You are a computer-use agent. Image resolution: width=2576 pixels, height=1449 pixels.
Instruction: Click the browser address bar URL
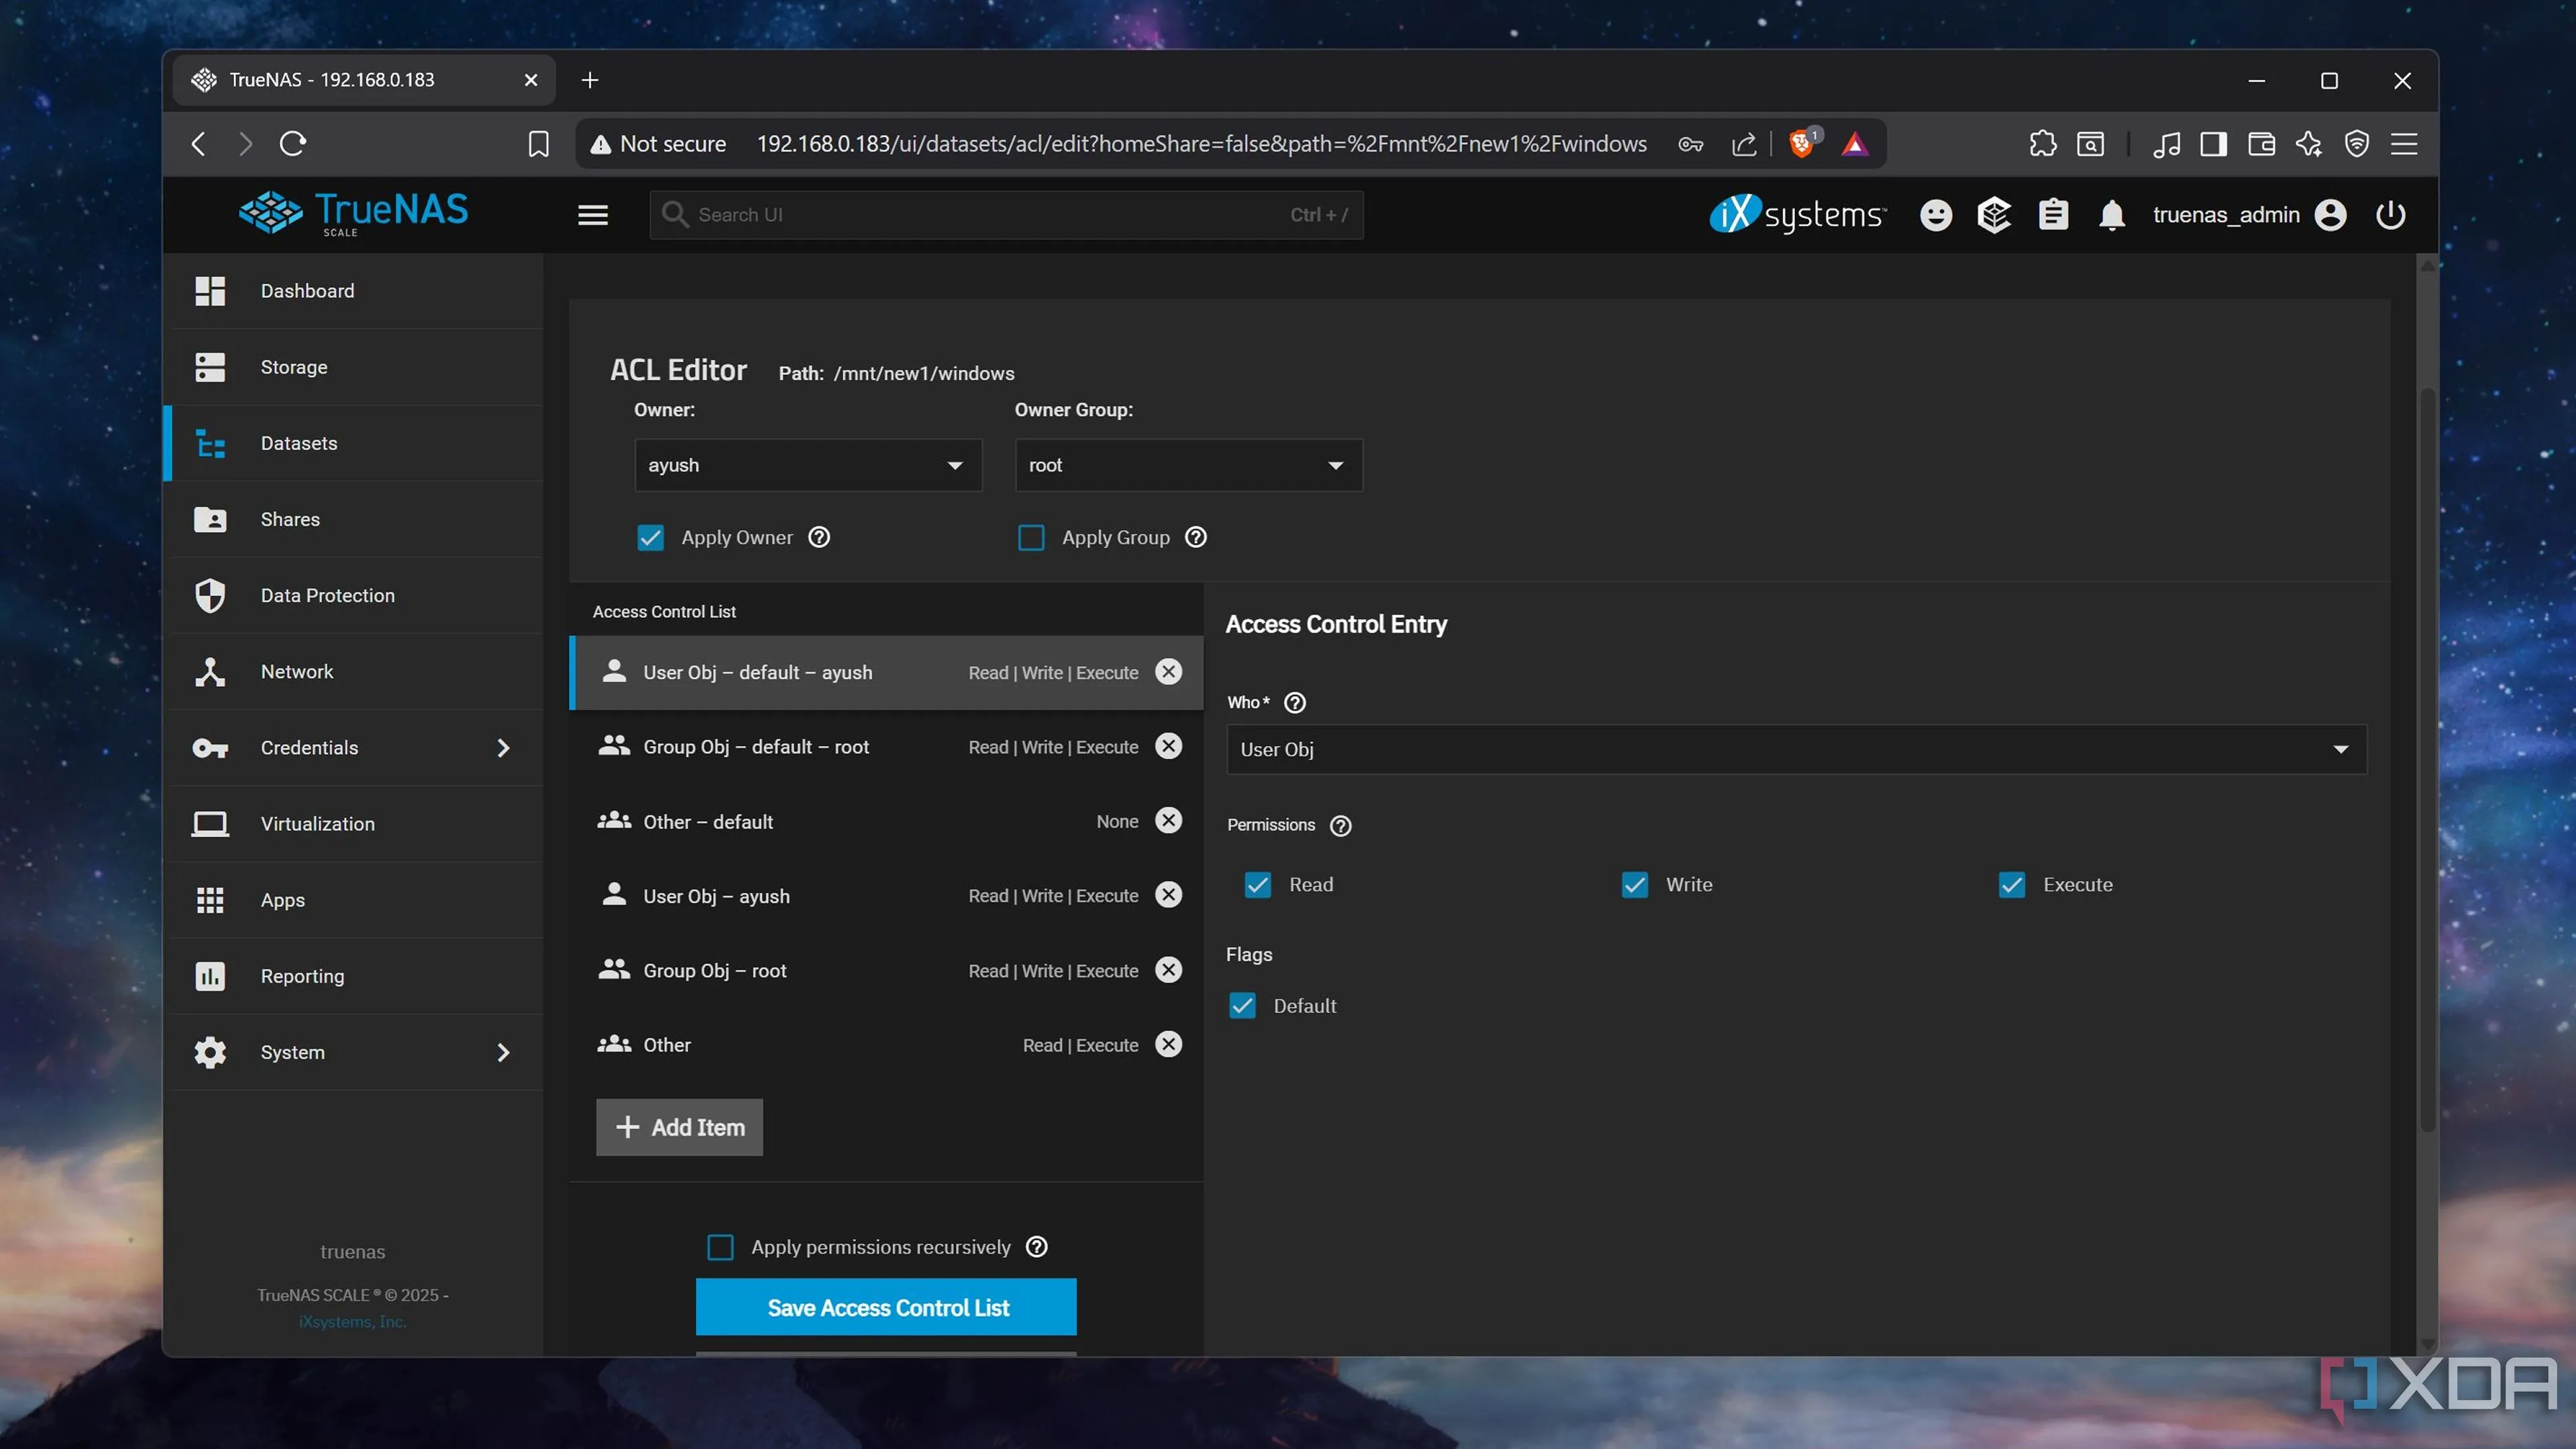click(x=1201, y=144)
